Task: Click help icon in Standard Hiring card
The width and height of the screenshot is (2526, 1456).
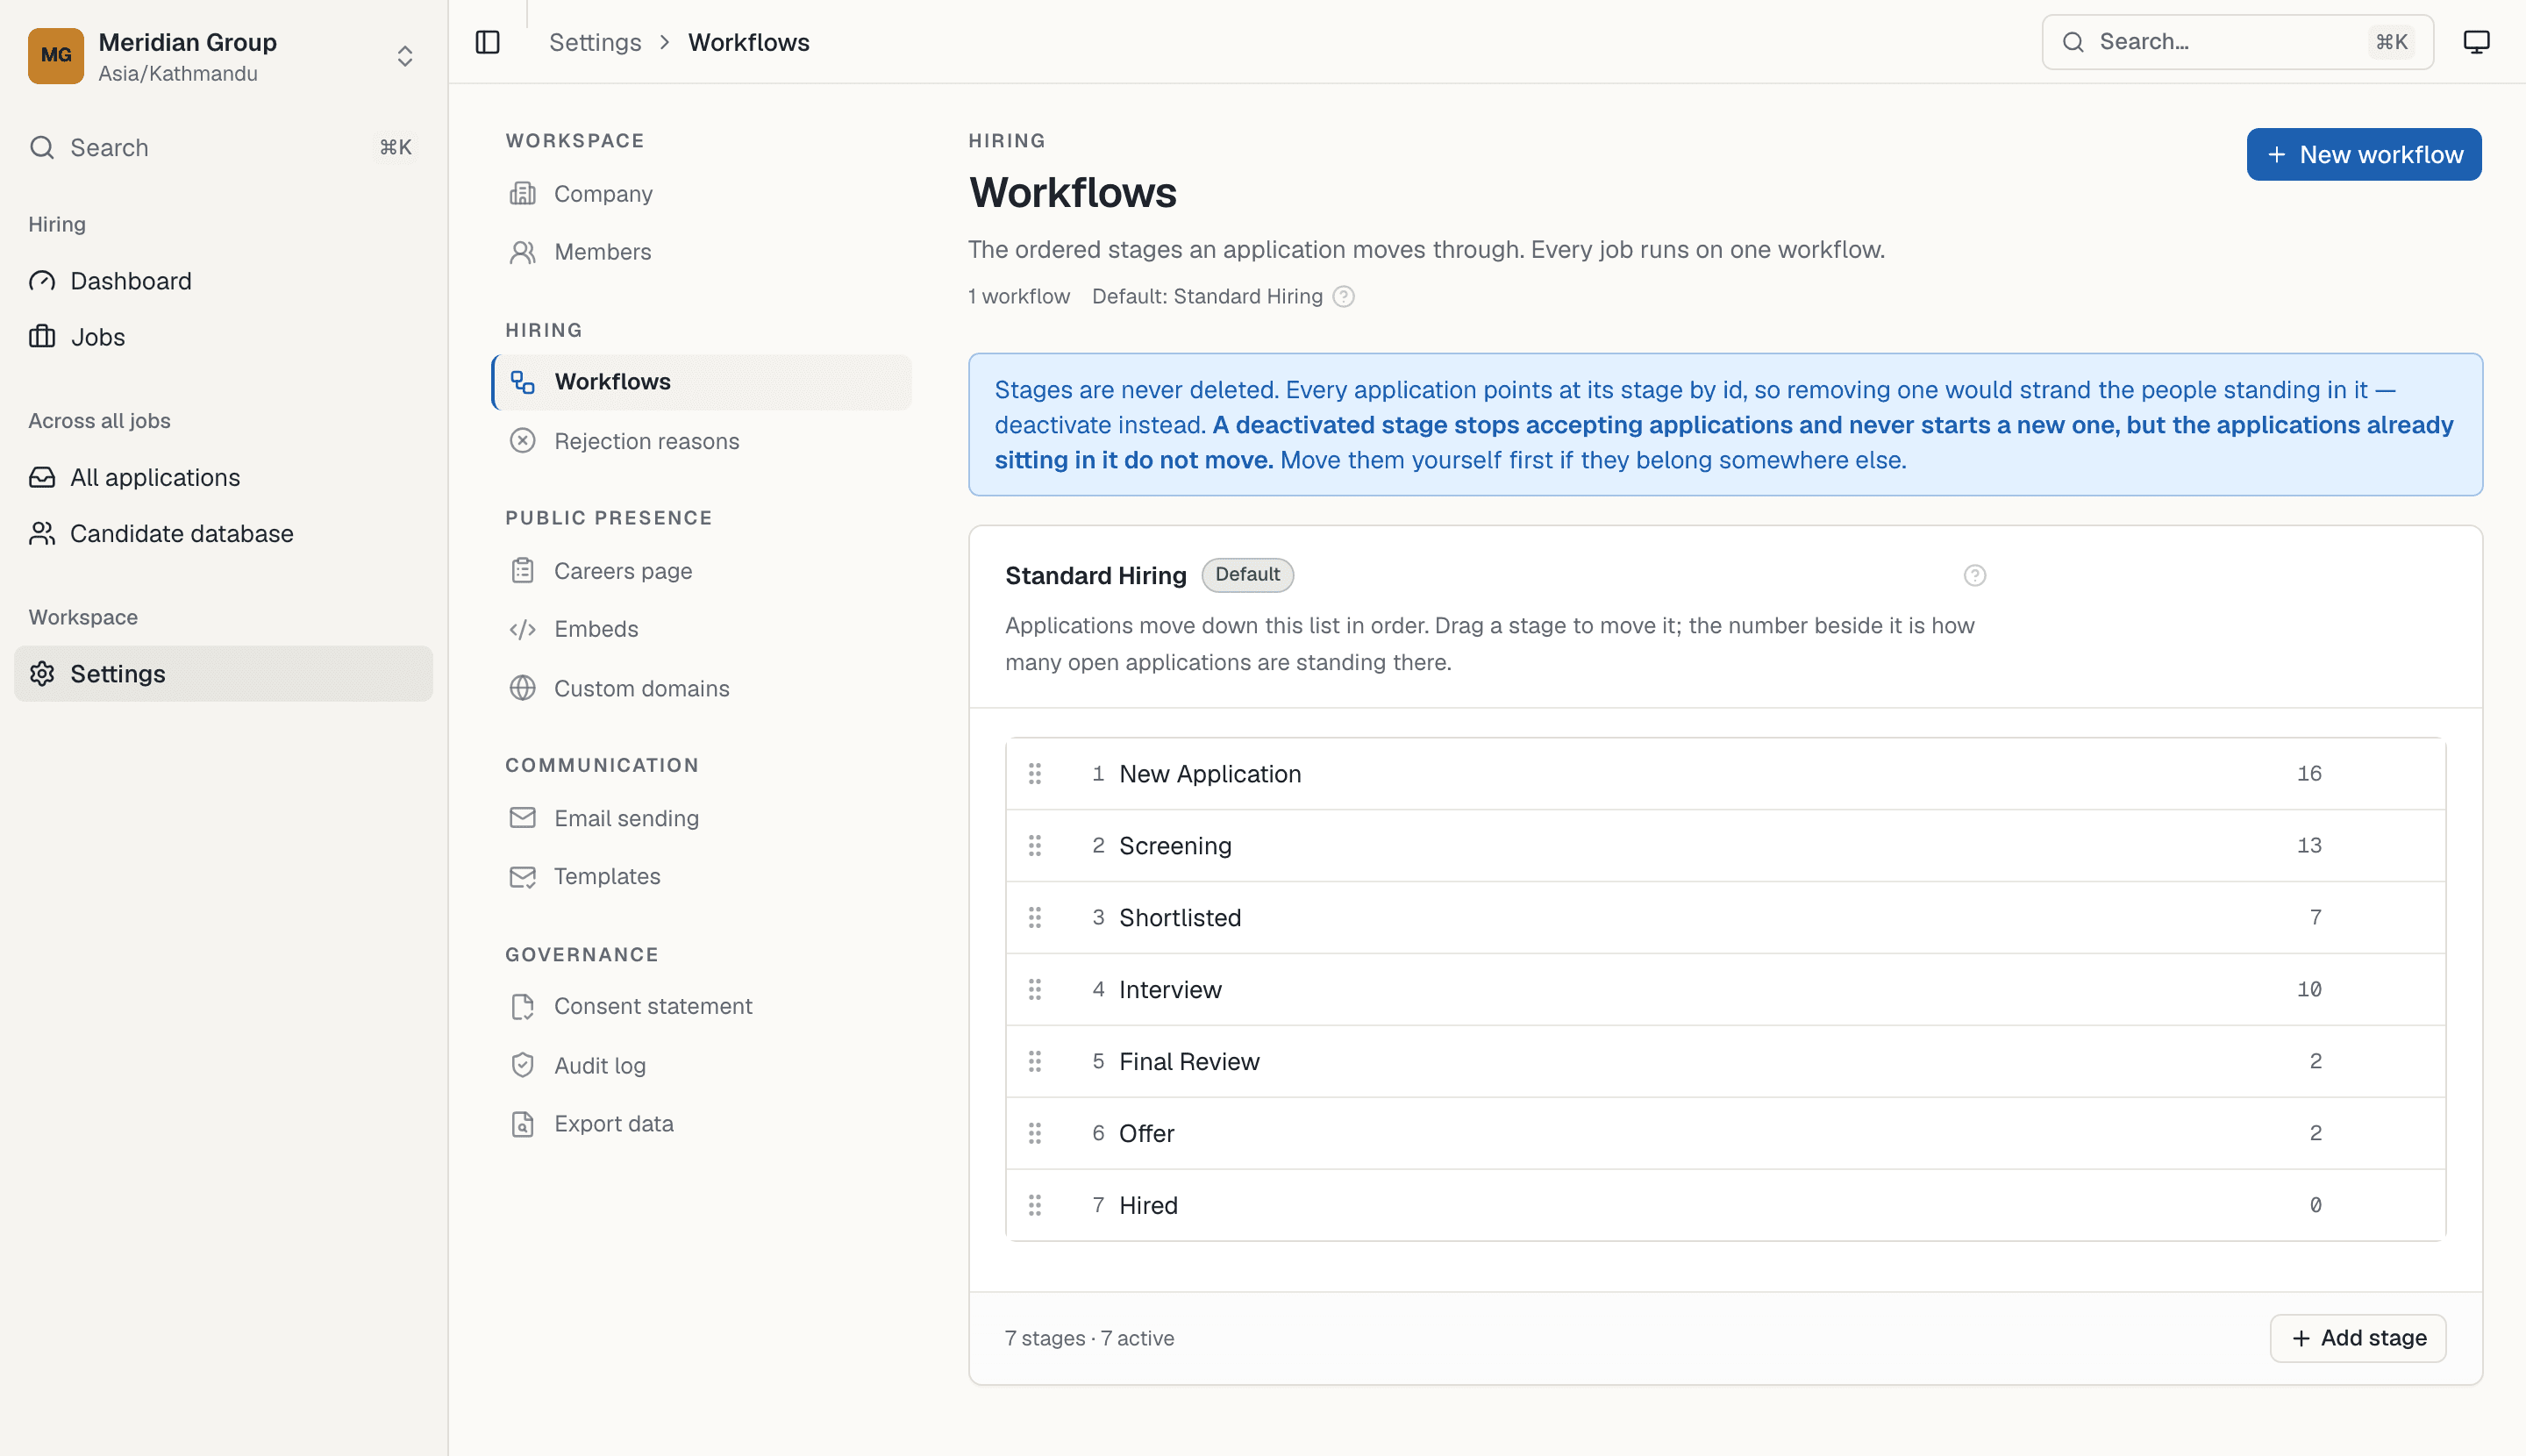Action: pyautogui.click(x=1974, y=575)
